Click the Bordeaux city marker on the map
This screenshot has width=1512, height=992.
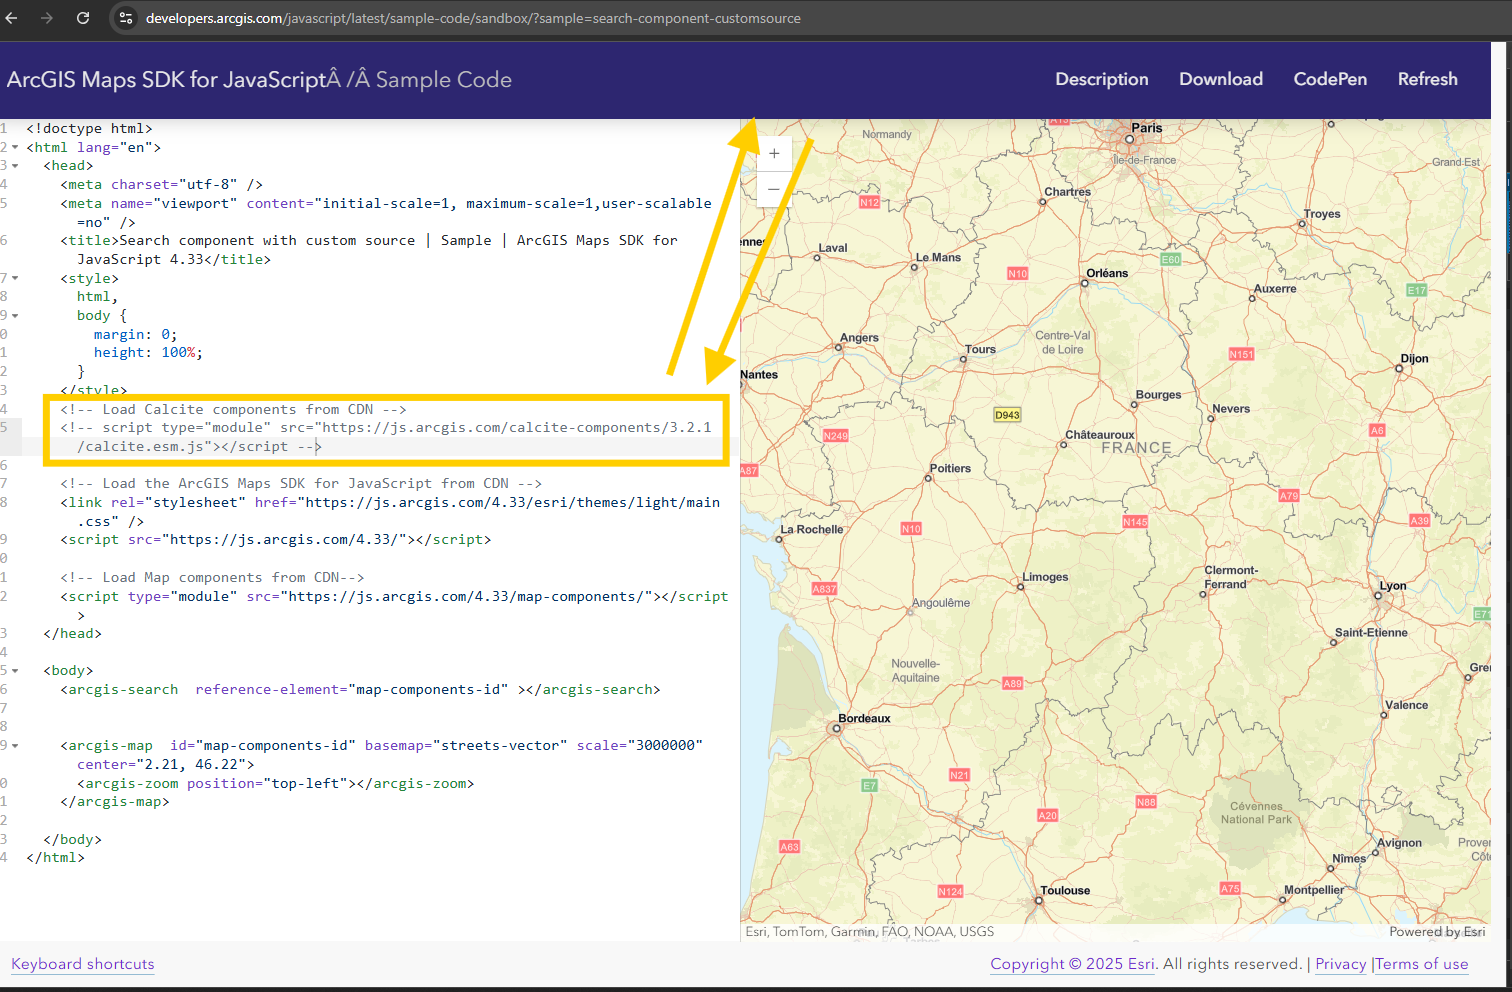(837, 729)
